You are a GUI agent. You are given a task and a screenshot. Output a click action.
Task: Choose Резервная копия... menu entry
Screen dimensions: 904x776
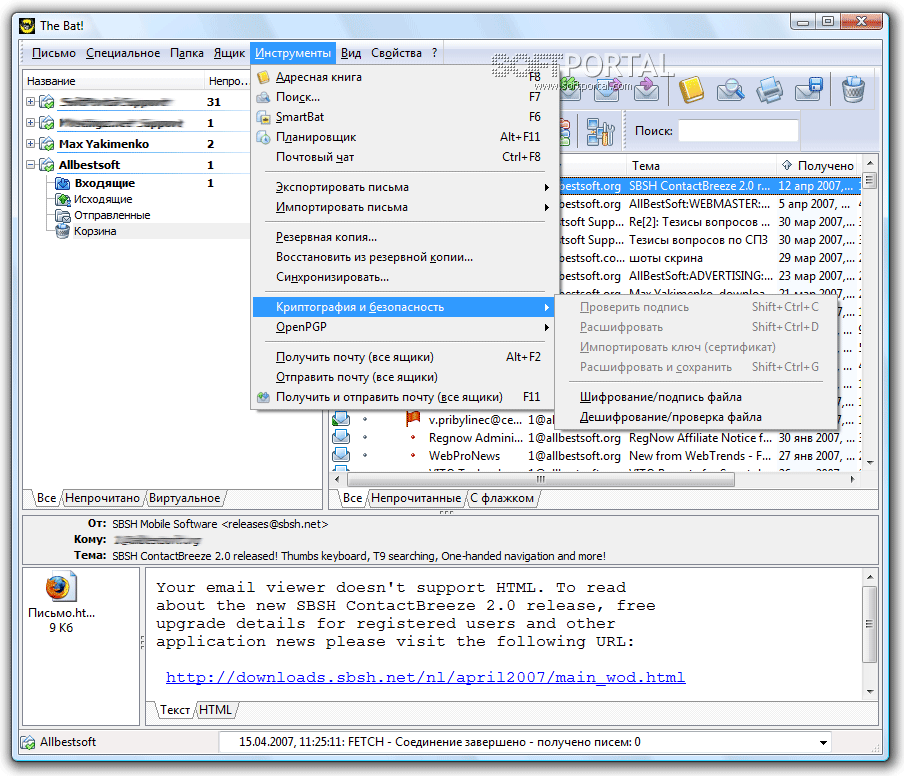(x=402, y=237)
